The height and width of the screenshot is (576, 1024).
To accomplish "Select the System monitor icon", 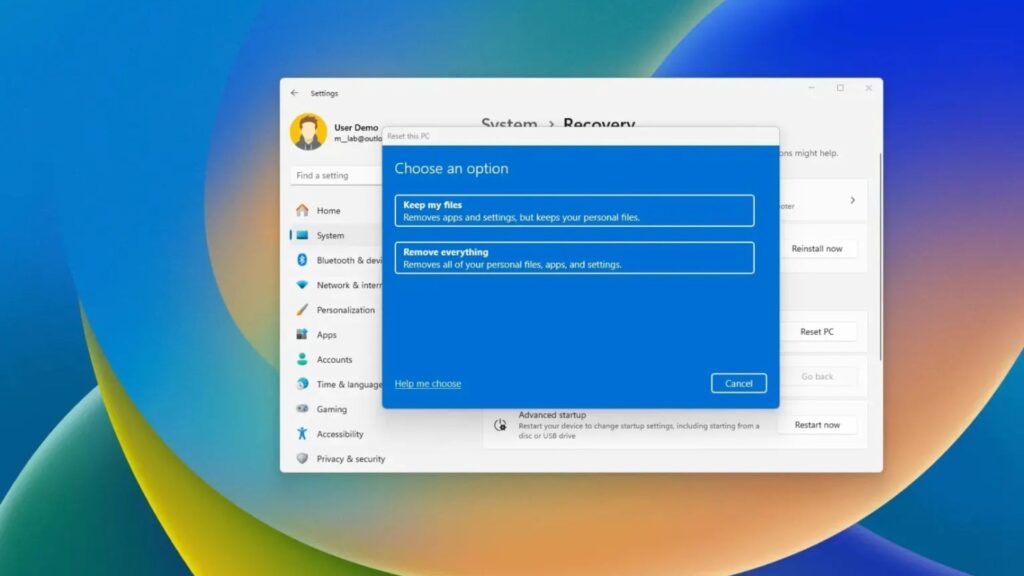I will [x=302, y=236].
